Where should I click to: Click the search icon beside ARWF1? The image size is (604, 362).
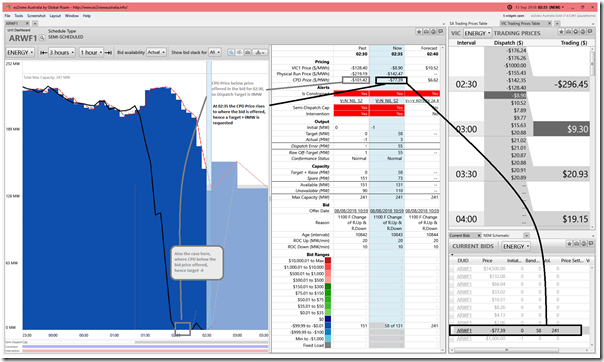pos(42,38)
